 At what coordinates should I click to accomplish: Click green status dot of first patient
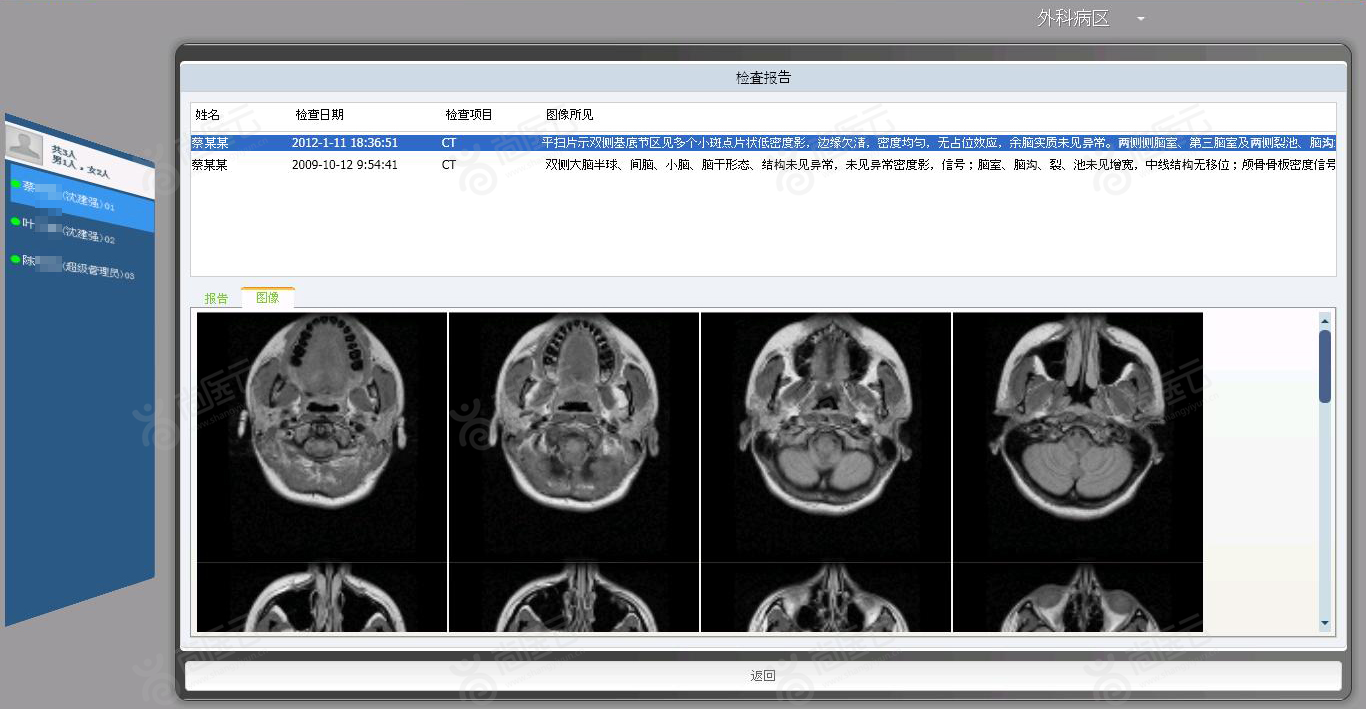16,183
